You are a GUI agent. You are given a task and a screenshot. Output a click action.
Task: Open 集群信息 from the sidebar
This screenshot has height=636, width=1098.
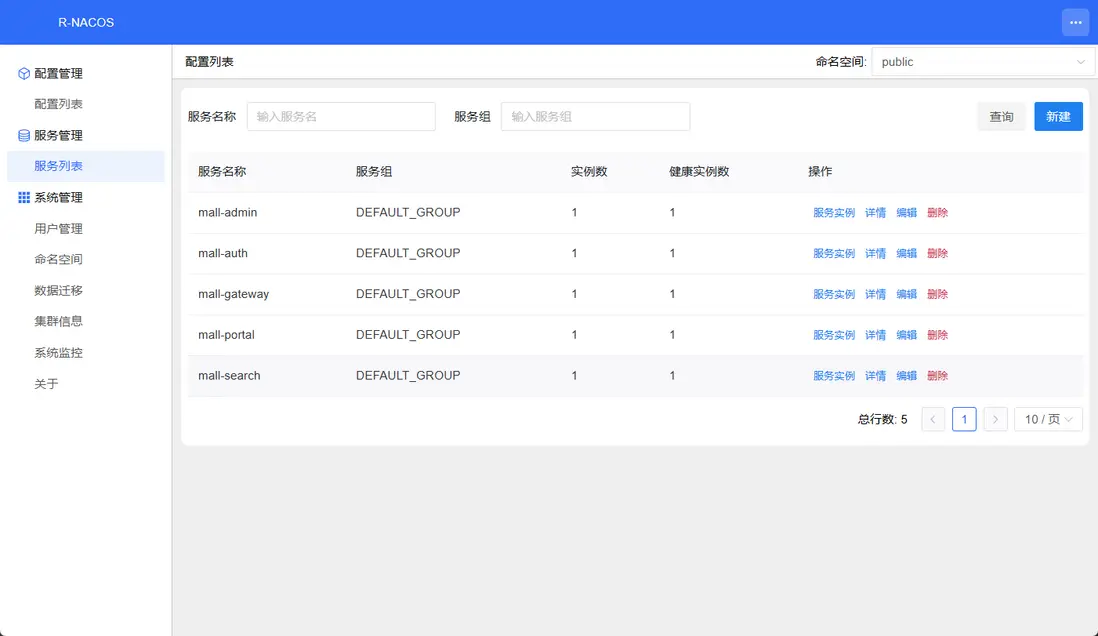[x=58, y=321]
